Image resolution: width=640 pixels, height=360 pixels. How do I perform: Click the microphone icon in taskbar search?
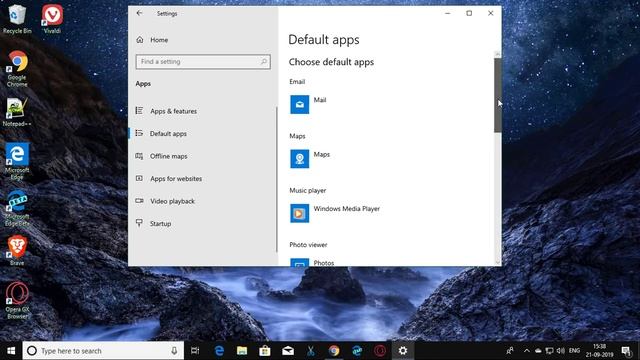coord(174,351)
